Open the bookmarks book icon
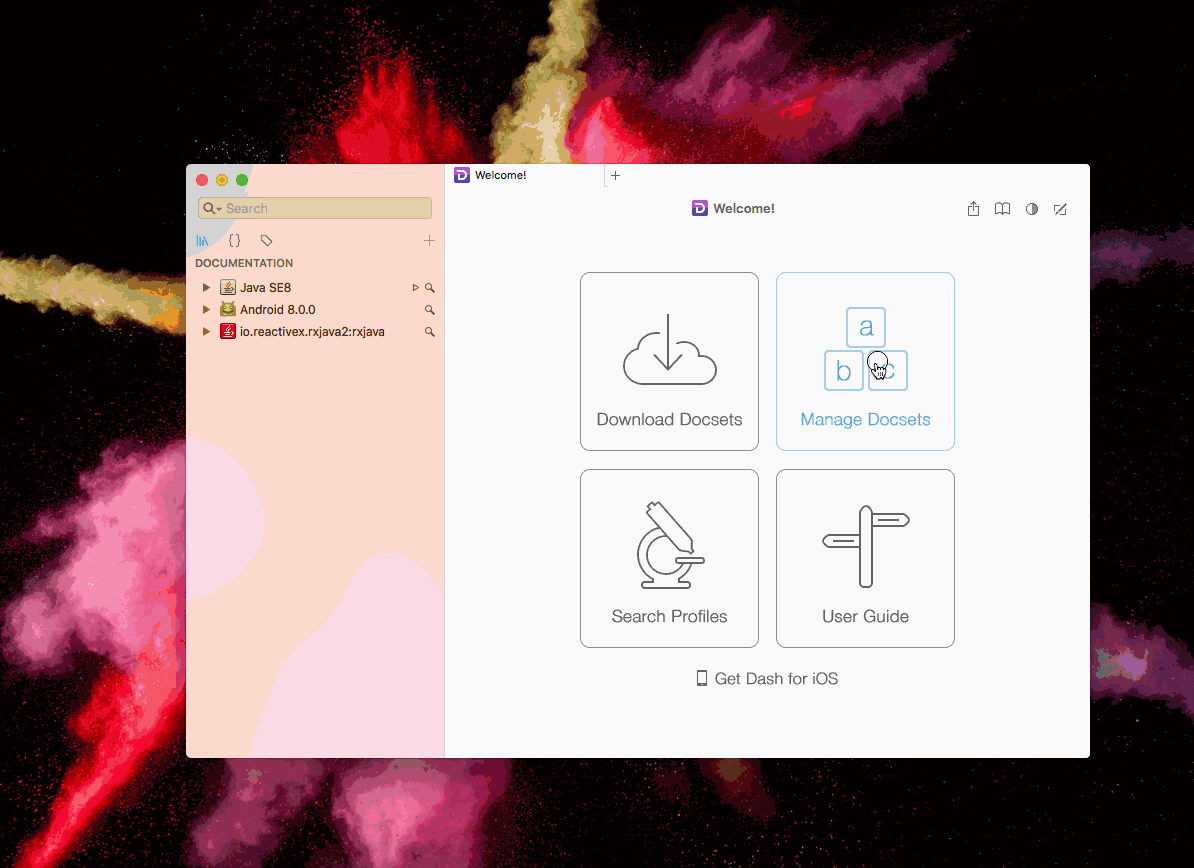Image resolution: width=1194 pixels, height=868 pixels. [1002, 209]
